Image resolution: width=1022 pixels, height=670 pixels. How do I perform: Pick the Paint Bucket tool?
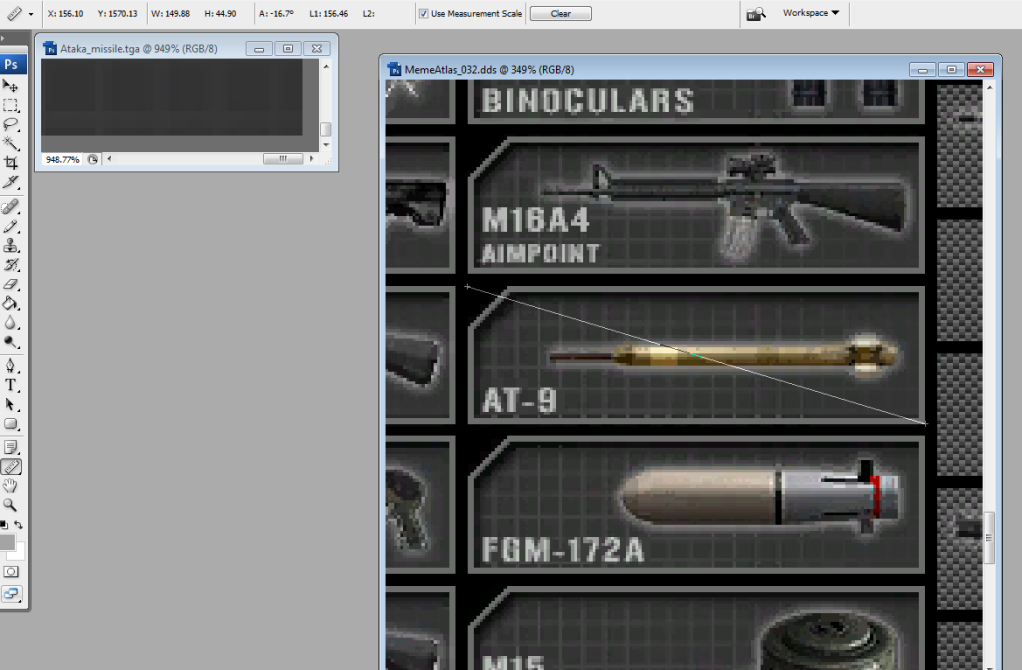(x=11, y=303)
